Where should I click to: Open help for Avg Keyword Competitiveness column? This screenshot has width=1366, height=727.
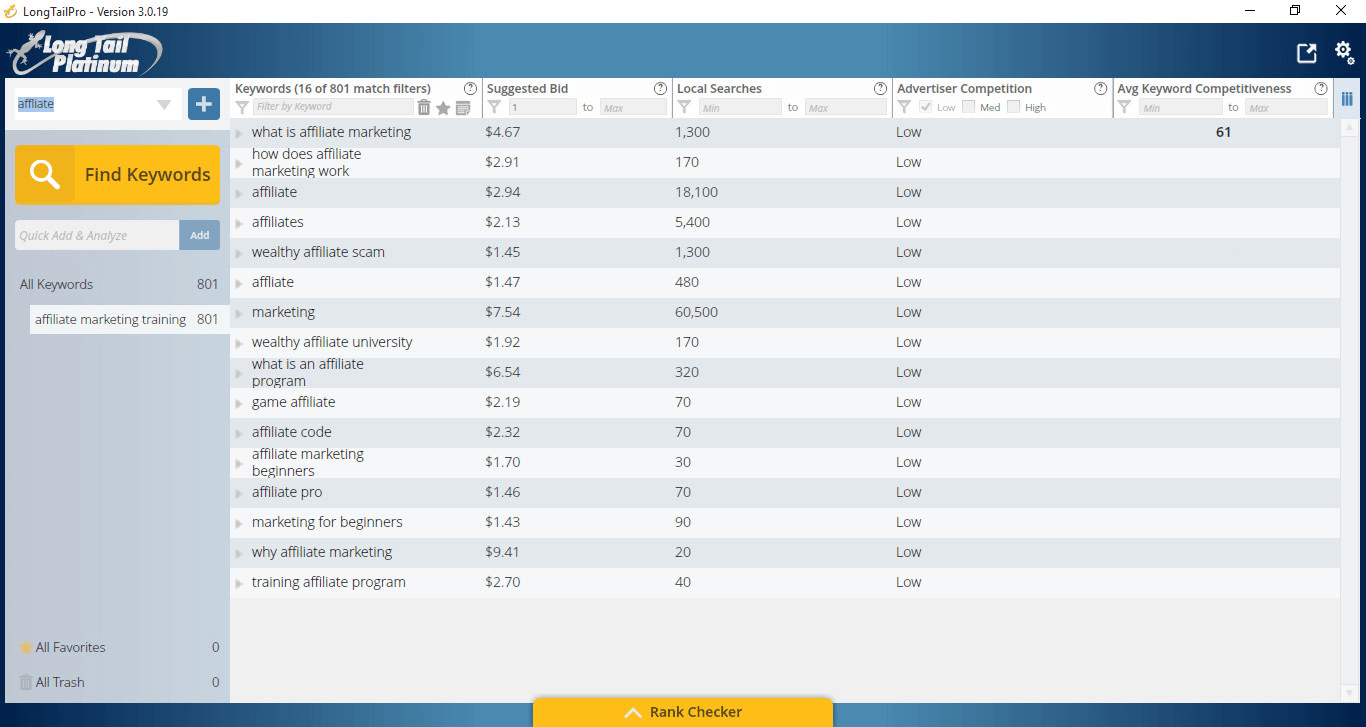pos(1321,88)
